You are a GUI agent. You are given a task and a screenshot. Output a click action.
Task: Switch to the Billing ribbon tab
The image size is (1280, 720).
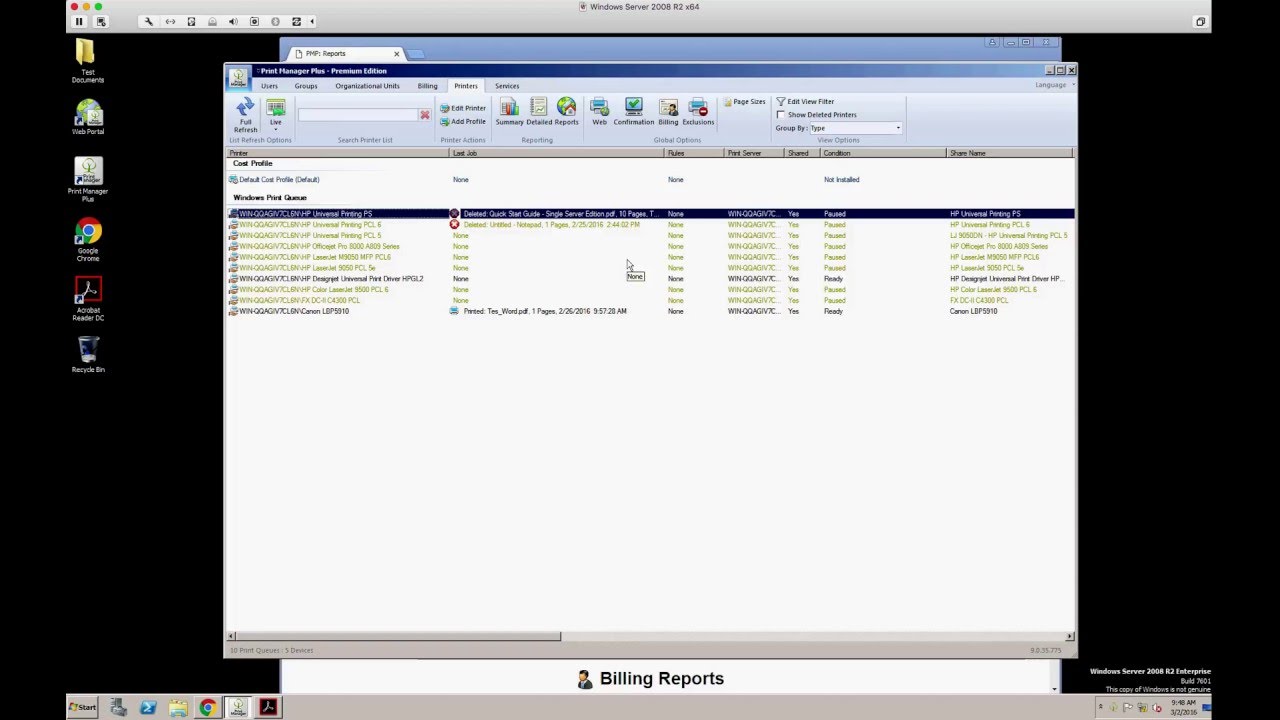427,86
